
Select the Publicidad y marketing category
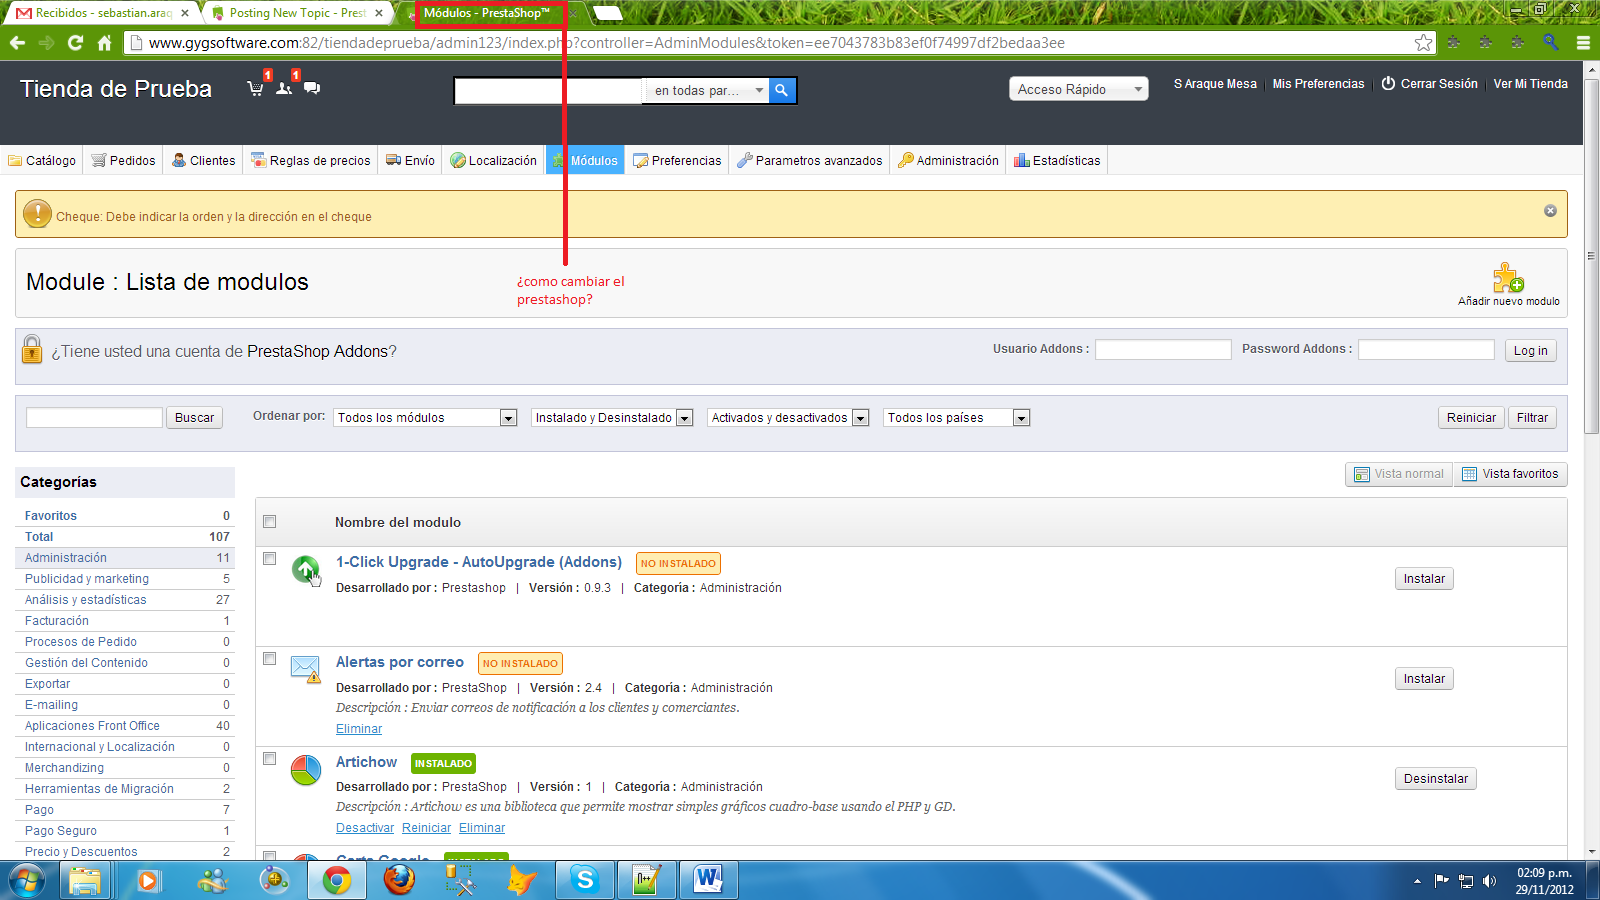tap(87, 579)
